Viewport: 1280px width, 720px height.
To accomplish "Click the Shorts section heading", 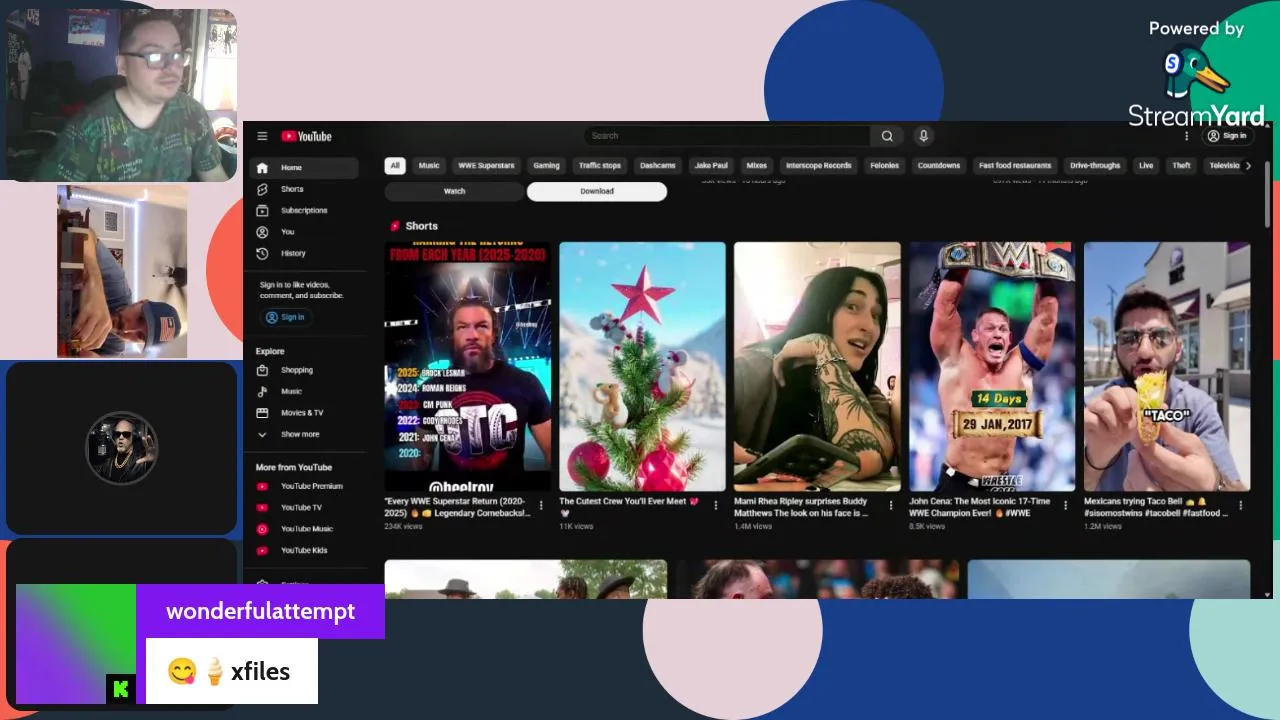I will coord(421,226).
